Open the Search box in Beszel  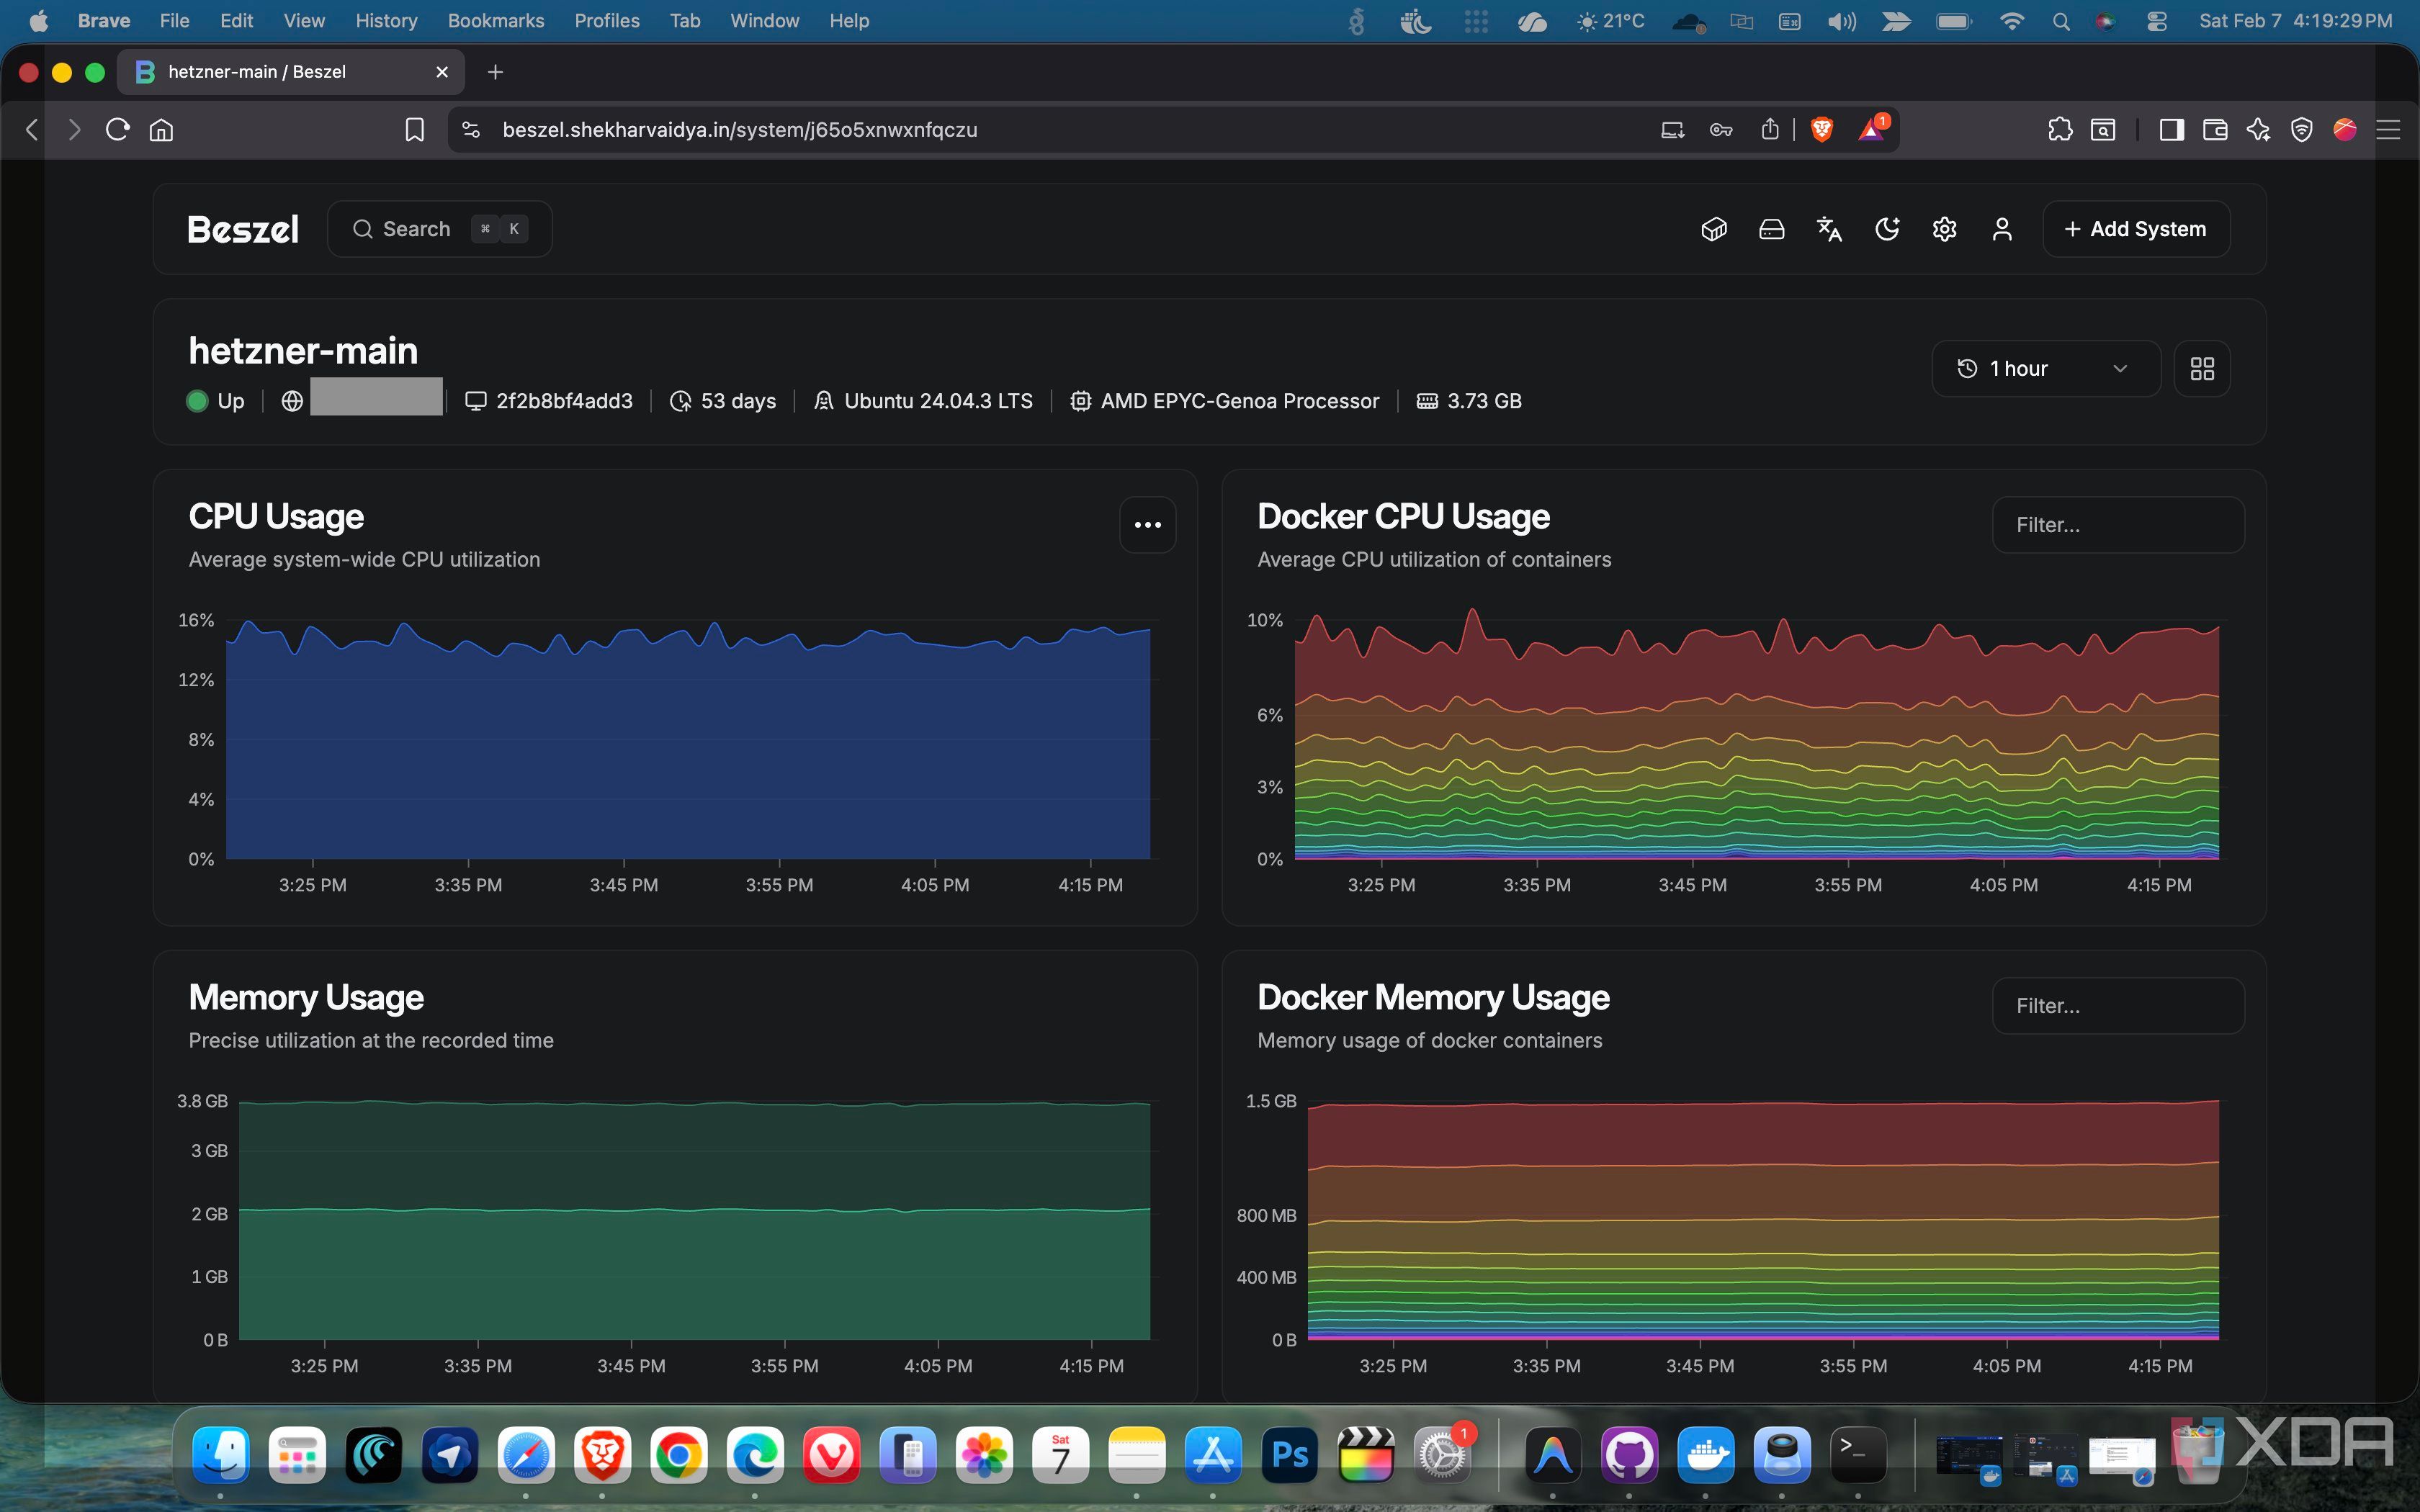pos(440,229)
